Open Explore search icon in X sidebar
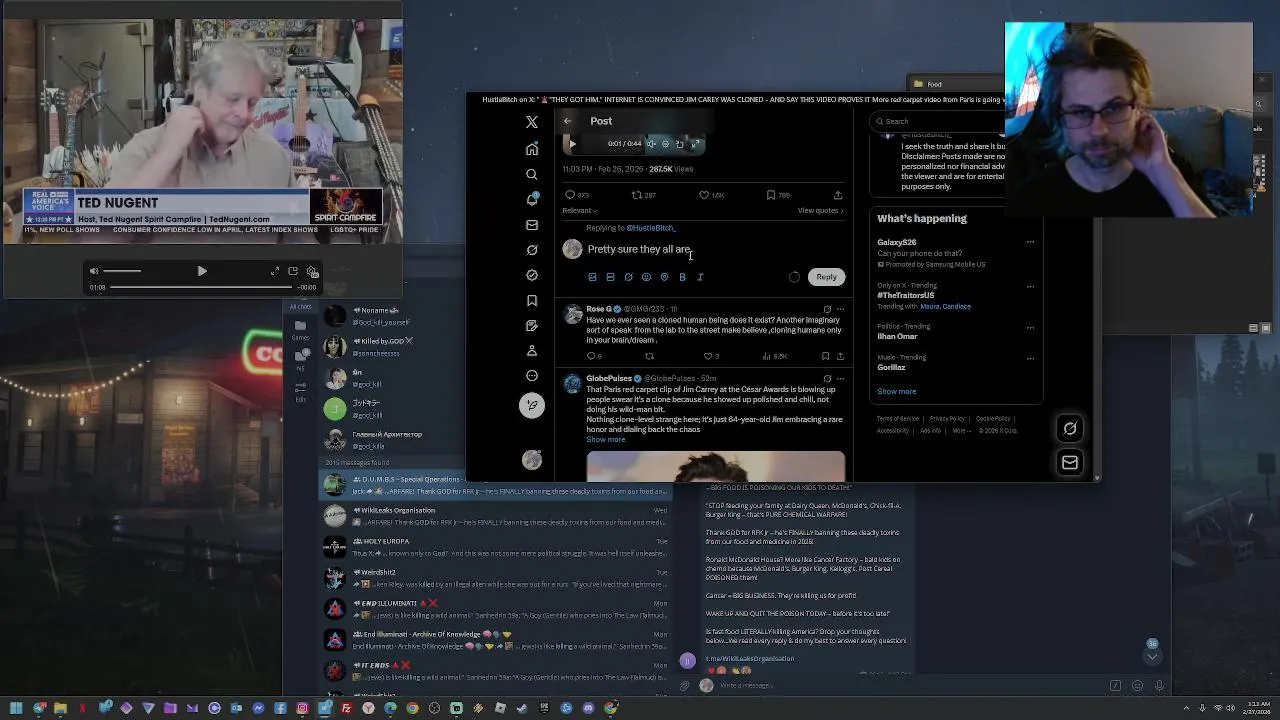Viewport: 1280px width, 720px height. 532,174
